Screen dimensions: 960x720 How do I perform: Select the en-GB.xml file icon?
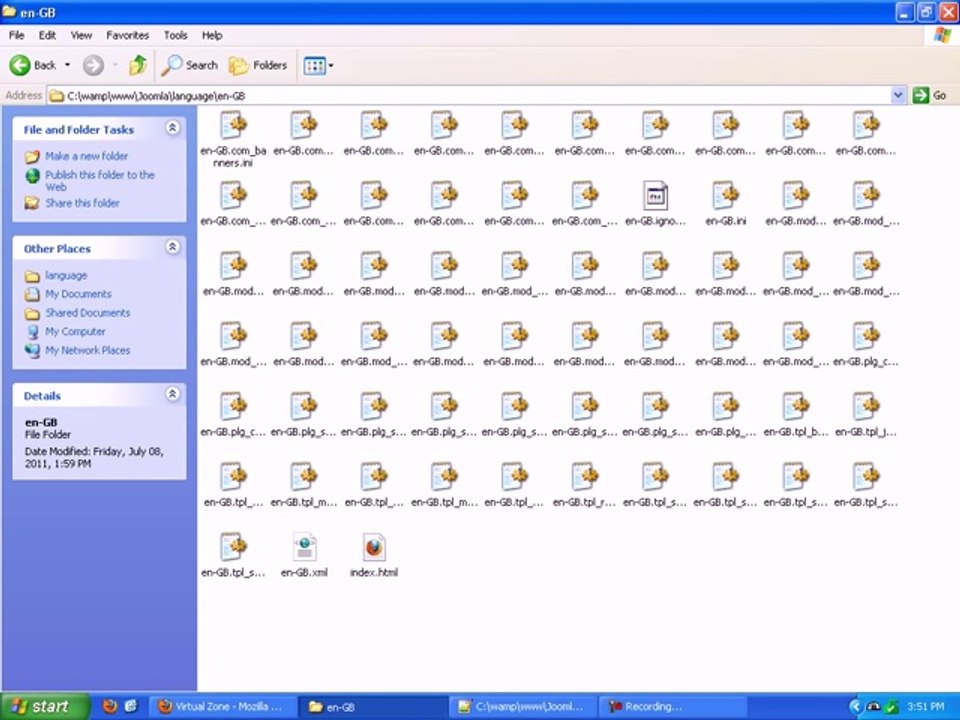point(304,547)
